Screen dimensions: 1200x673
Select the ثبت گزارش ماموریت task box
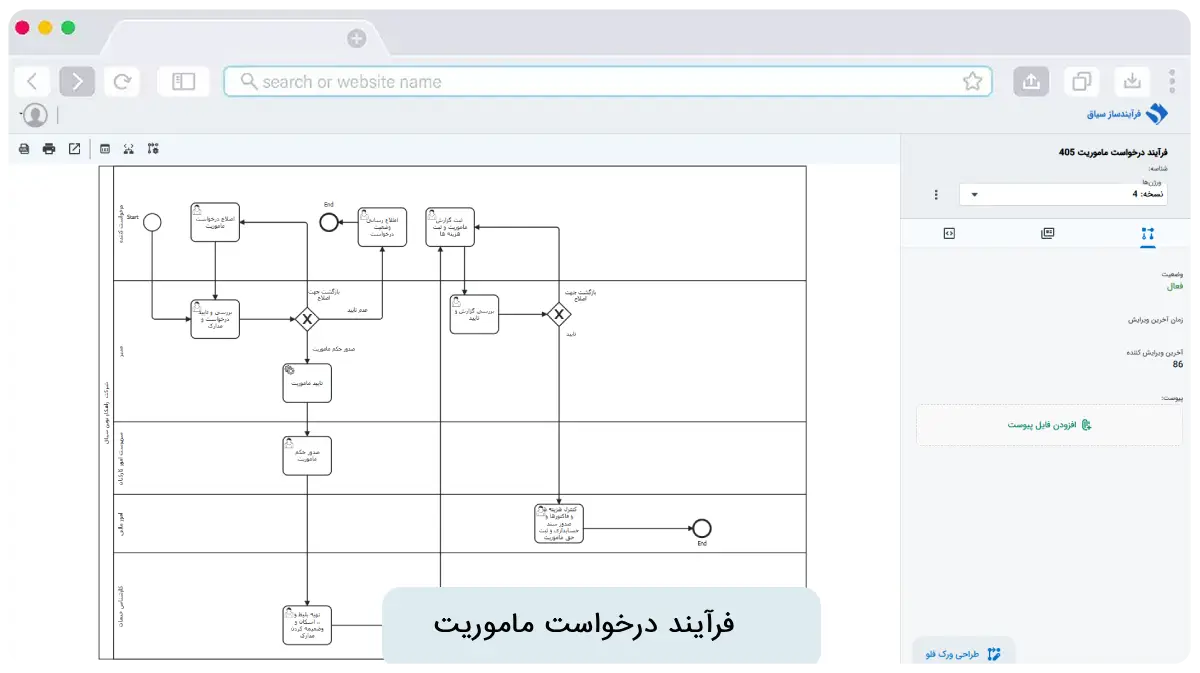[x=450, y=227]
